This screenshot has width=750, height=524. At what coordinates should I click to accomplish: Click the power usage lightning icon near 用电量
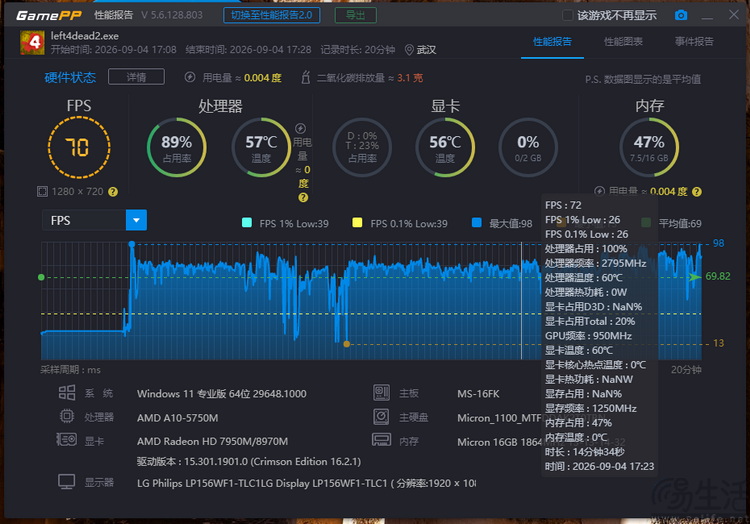(x=190, y=77)
